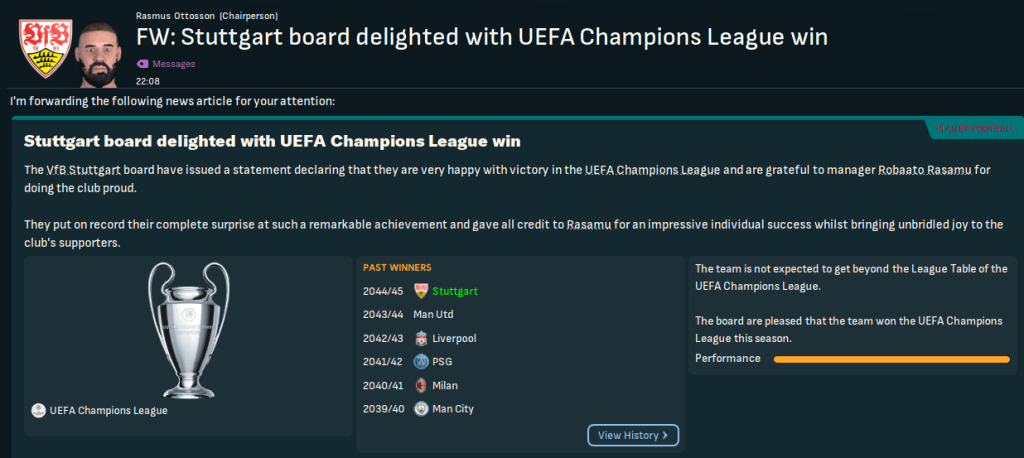Click the small UEFA Champions League competition icon
Image resolution: width=1024 pixels, height=458 pixels.
pyautogui.click(x=38, y=410)
